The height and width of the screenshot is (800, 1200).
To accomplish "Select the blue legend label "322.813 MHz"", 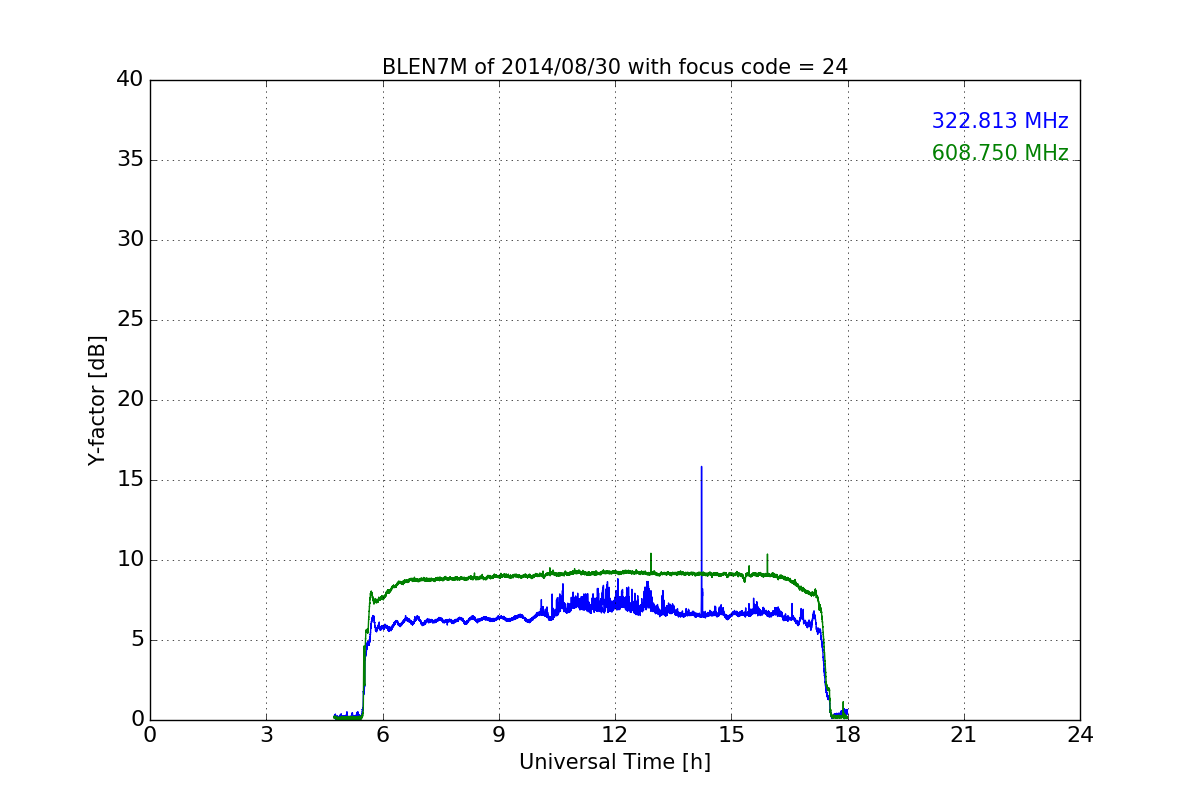I will (x=1000, y=121).
